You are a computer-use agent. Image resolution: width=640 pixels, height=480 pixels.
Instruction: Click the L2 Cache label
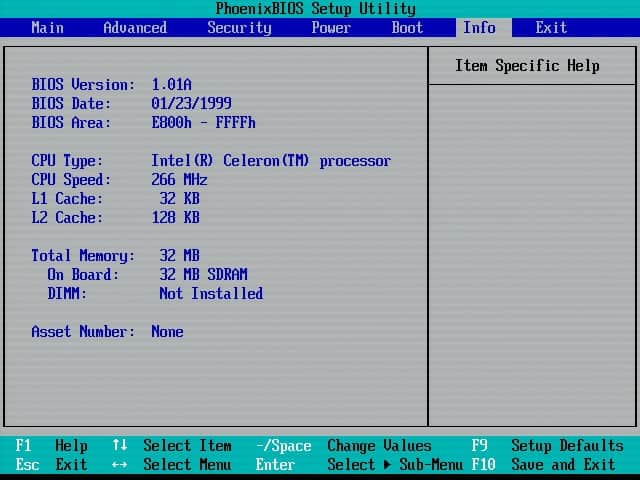click(x=67, y=218)
